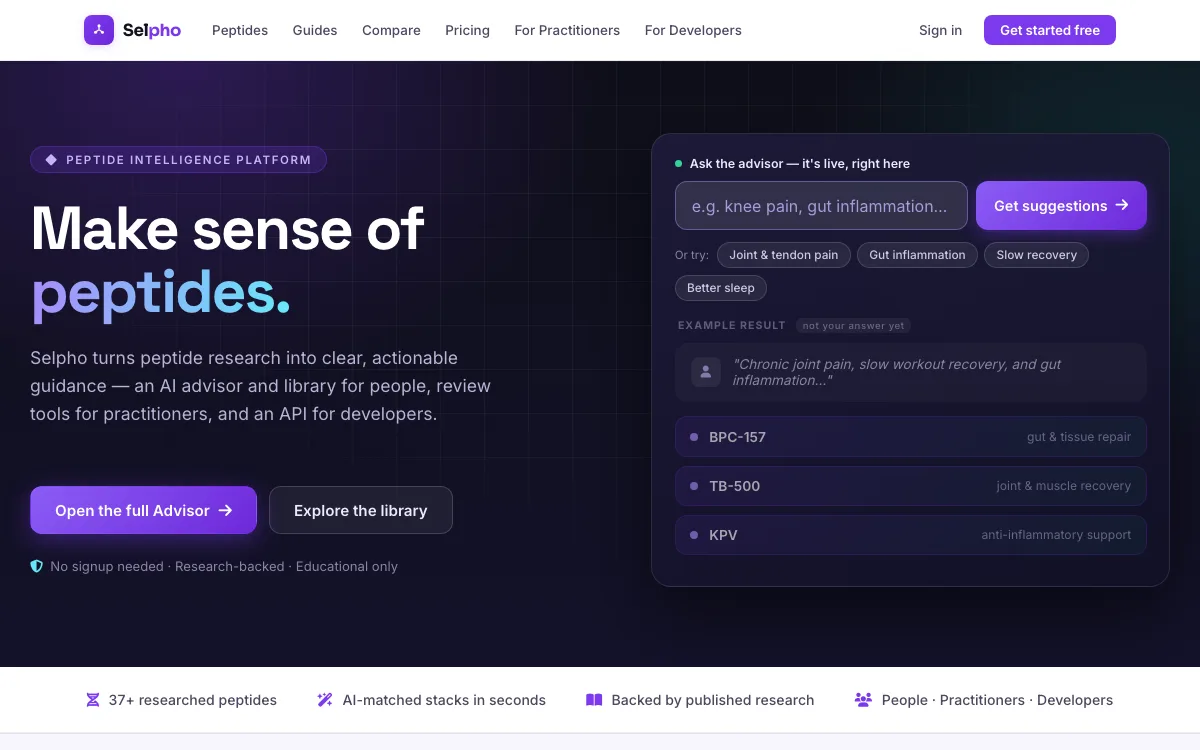Click the purple dot beside KPV

click(x=694, y=535)
